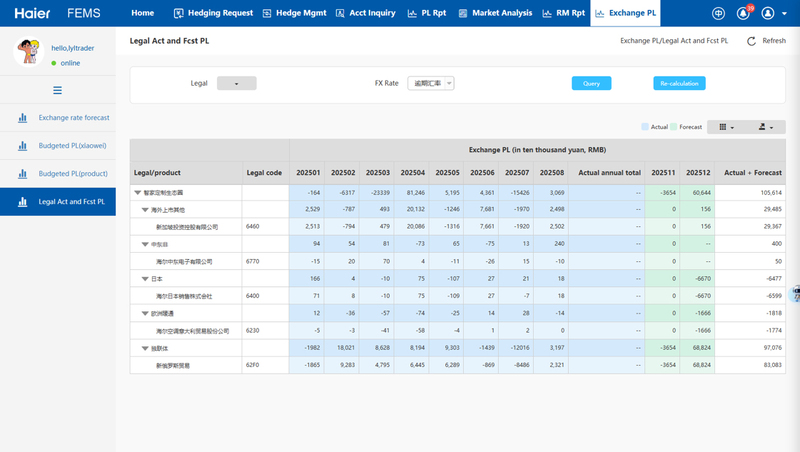The height and width of the screenshot is (452, 800).
Task: Open the FX Rate combo box
Action: click(x=431, y=84)
